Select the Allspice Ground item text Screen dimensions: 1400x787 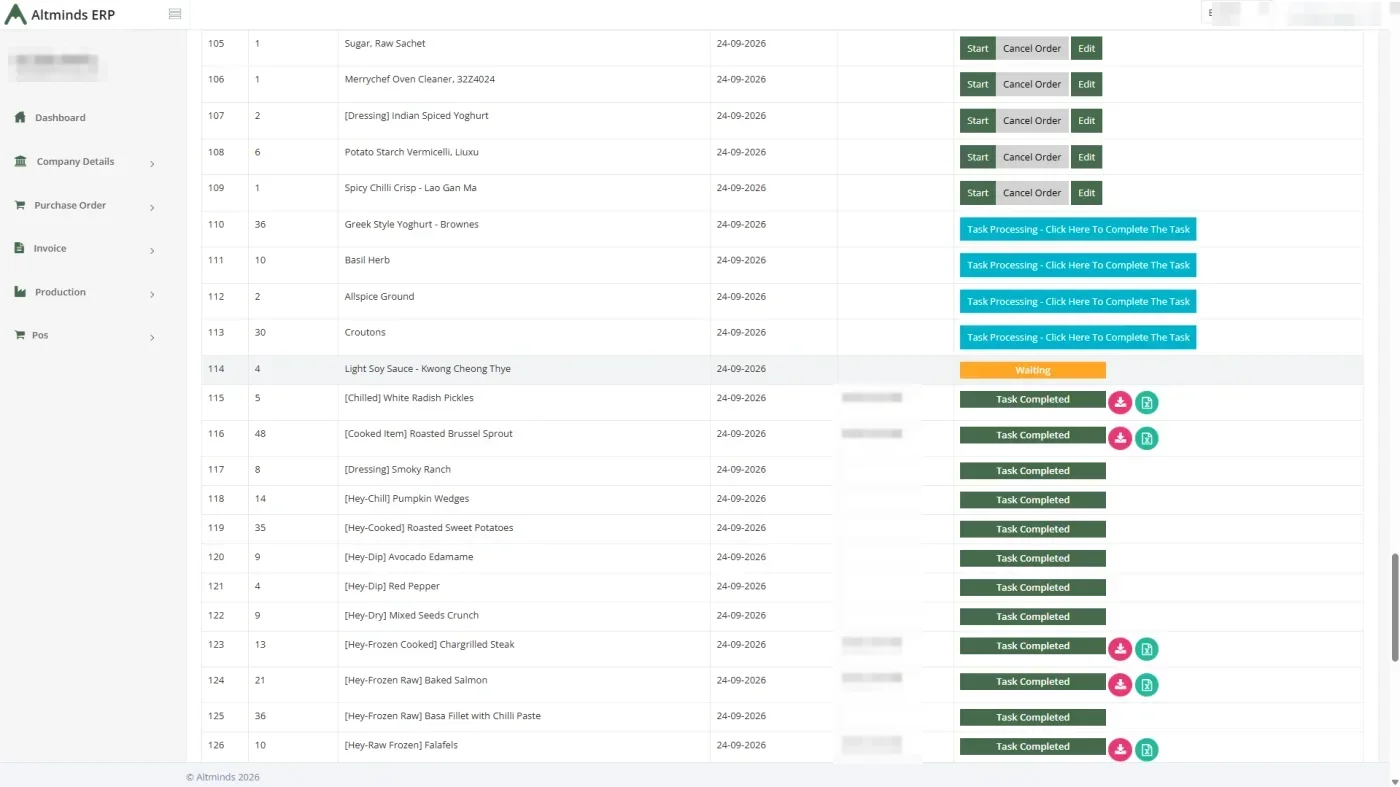379,296
